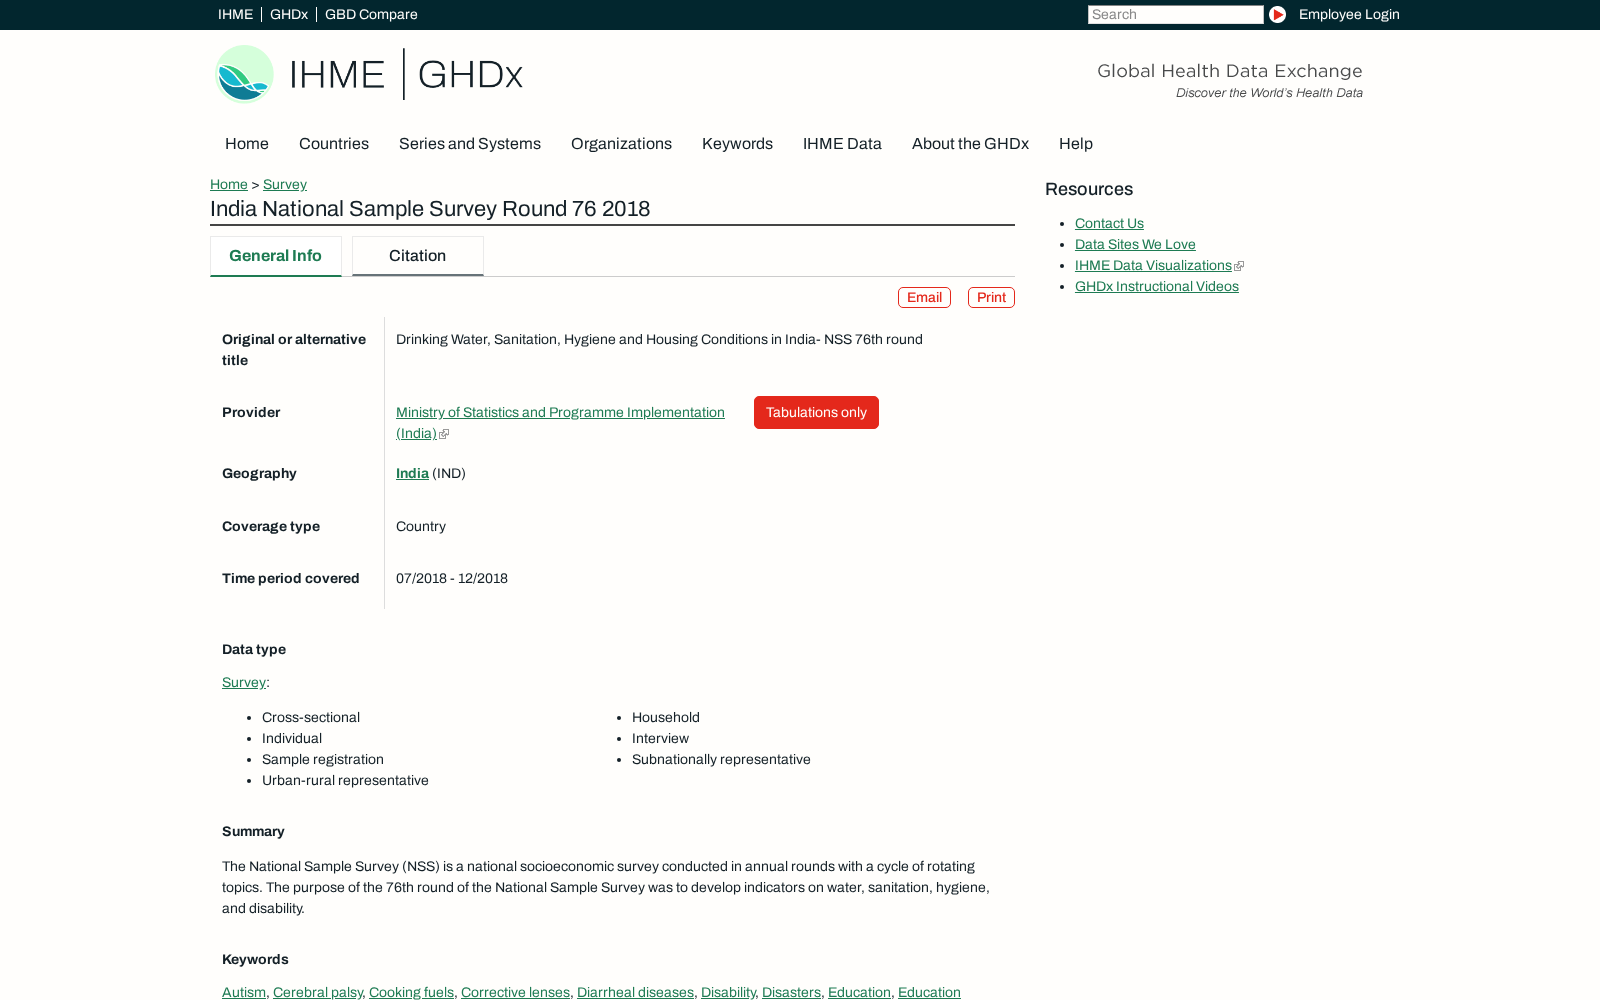Go to Employee Login
This screenshot has height=1000, width=1600.
coord(1349,14)
